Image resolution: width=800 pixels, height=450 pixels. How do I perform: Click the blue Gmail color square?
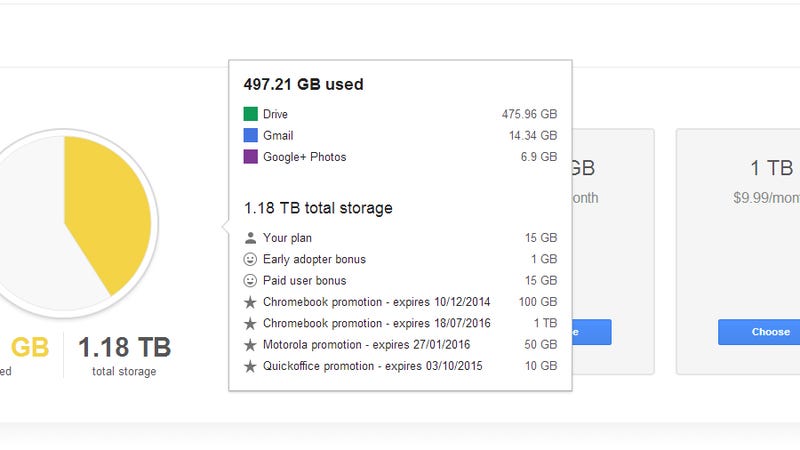tap(251, 135)
